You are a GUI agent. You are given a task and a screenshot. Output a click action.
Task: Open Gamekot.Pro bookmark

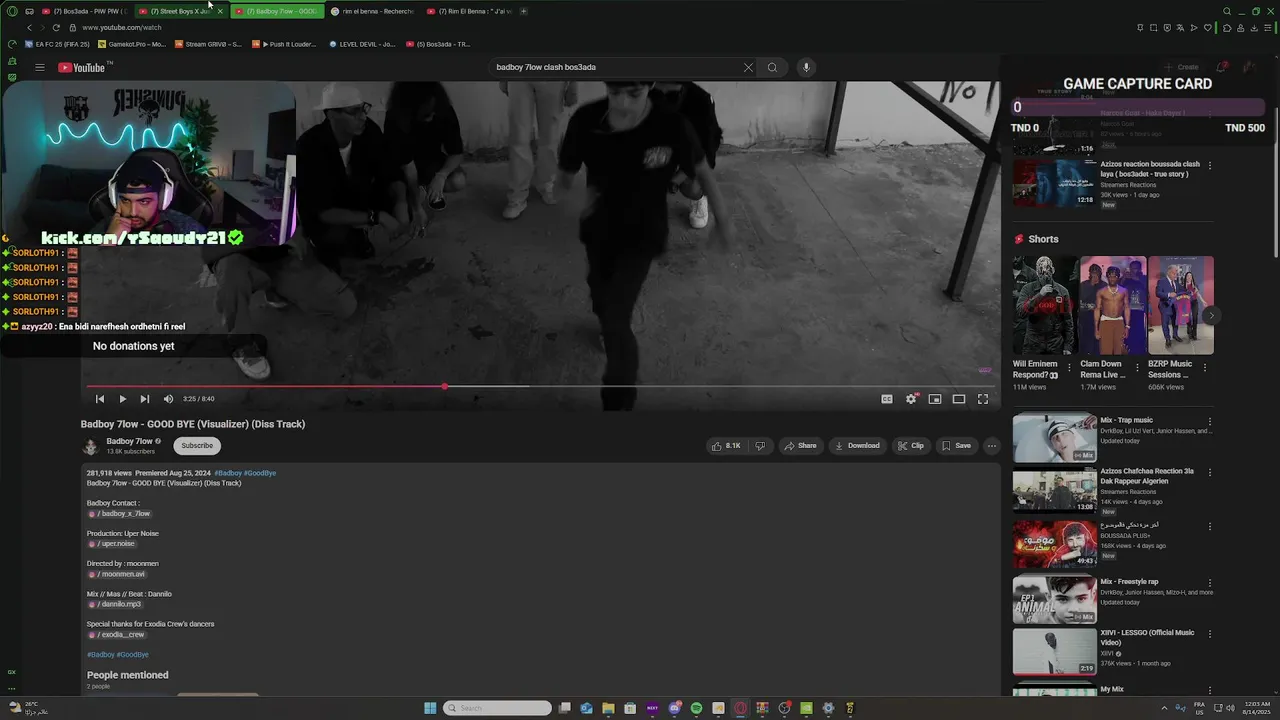[x=132, y=44]
